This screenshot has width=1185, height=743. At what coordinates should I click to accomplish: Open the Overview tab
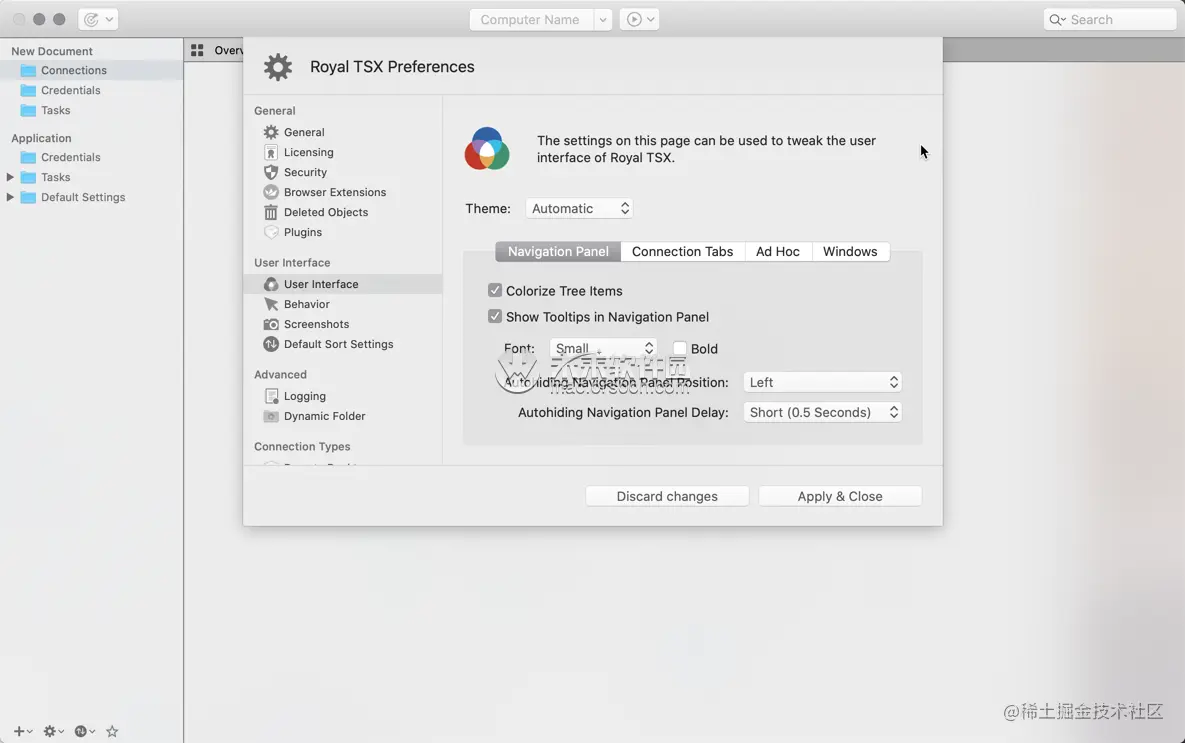pyautogui.click(x=216, y=50)
